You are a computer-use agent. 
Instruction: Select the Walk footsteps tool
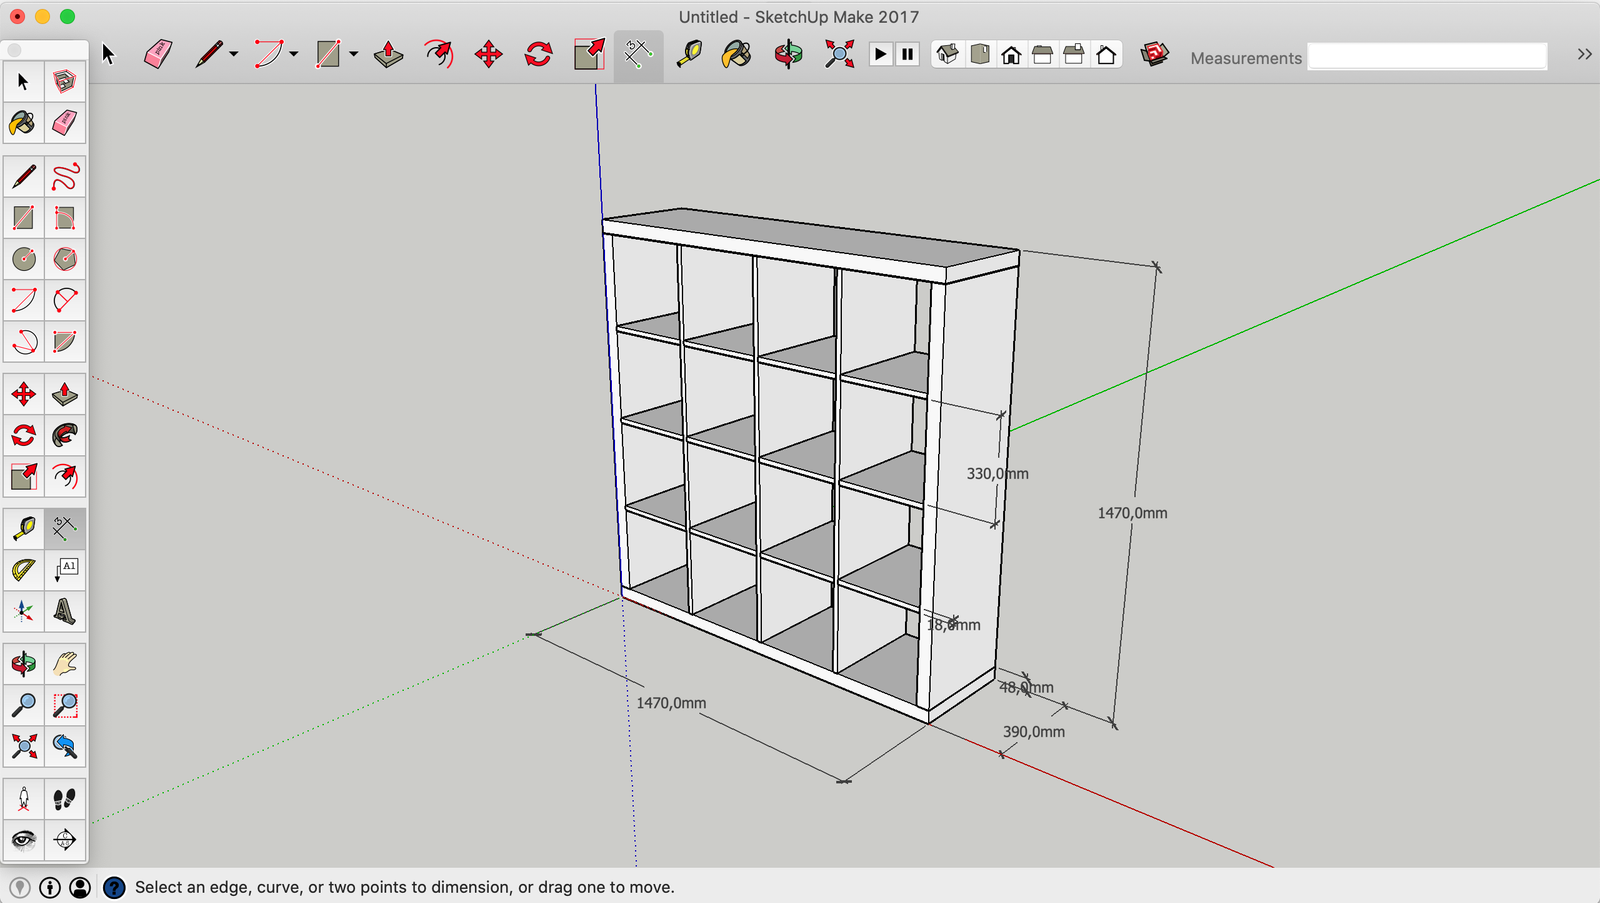[65, 799]
